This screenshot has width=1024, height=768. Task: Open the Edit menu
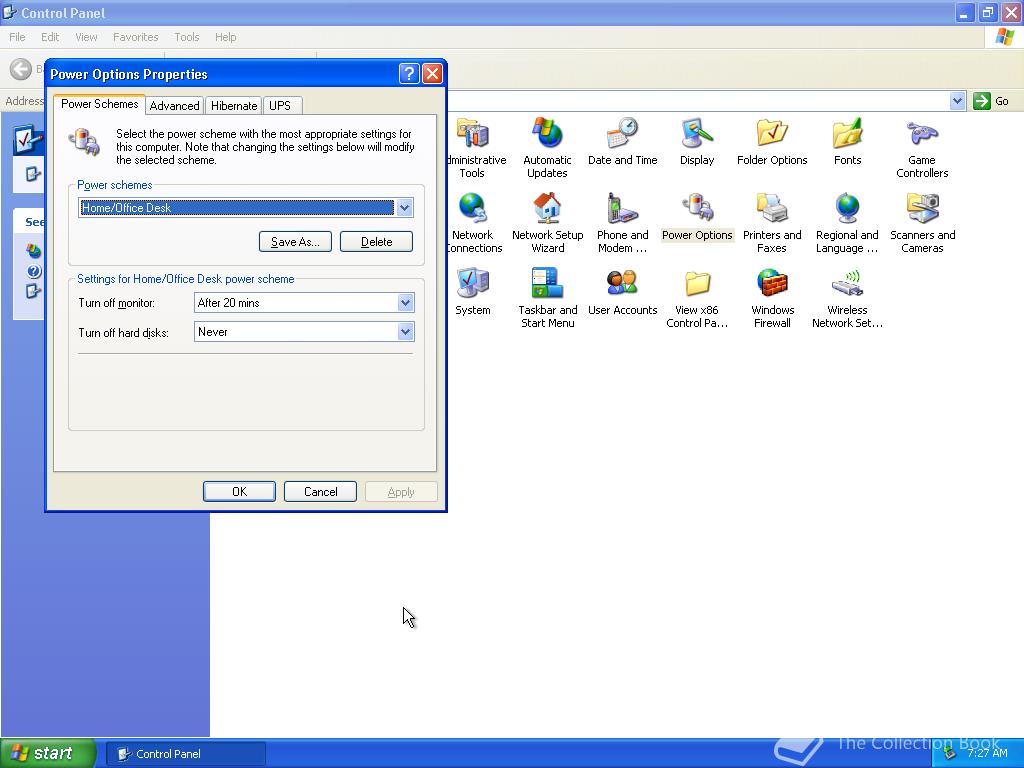[50, 37]
